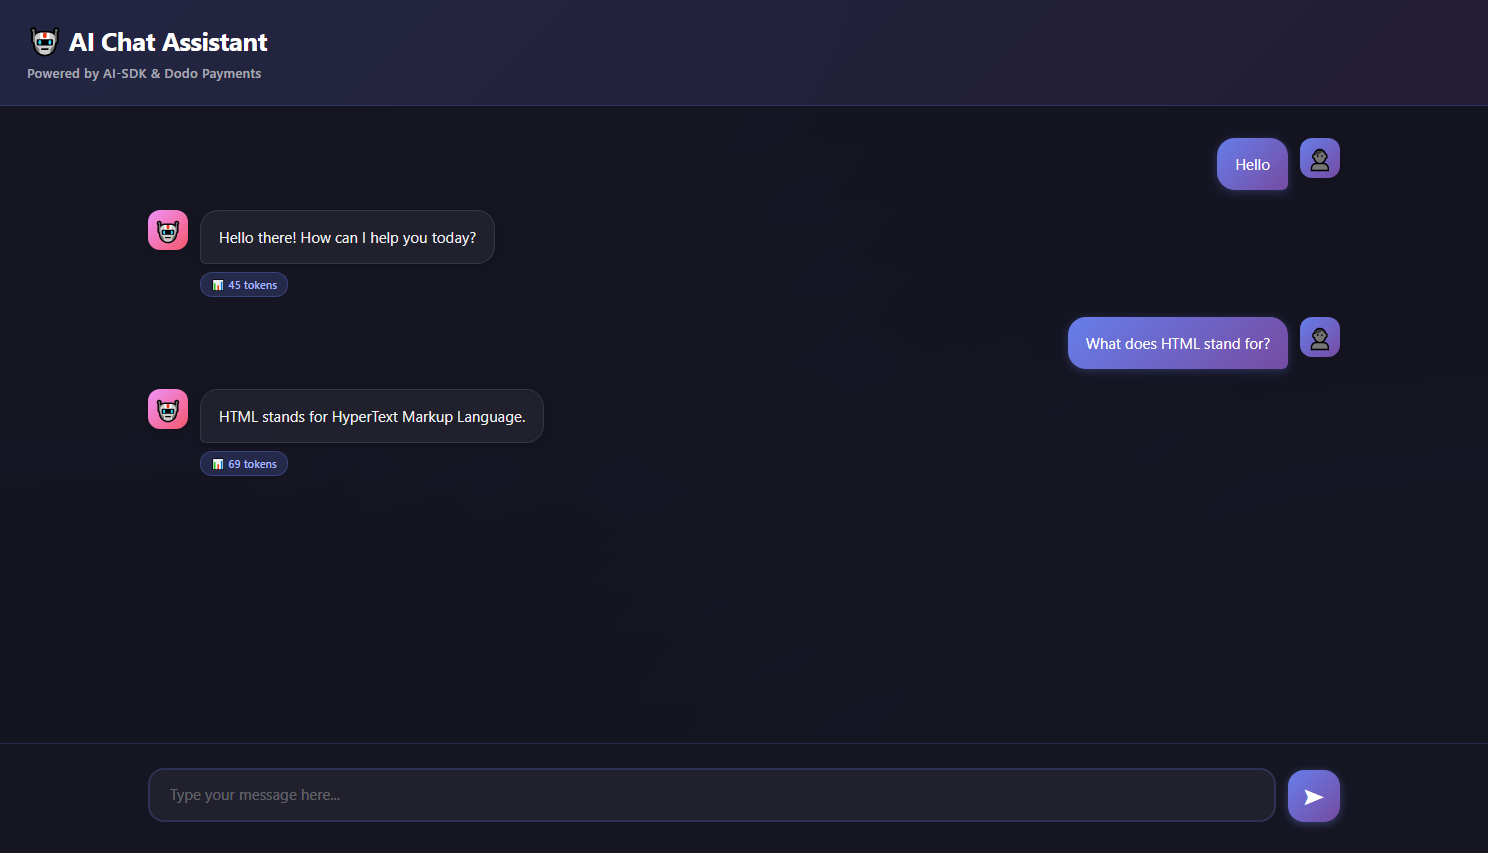Click the user avatar beside the HTML question

click(x=1319, y=337)
